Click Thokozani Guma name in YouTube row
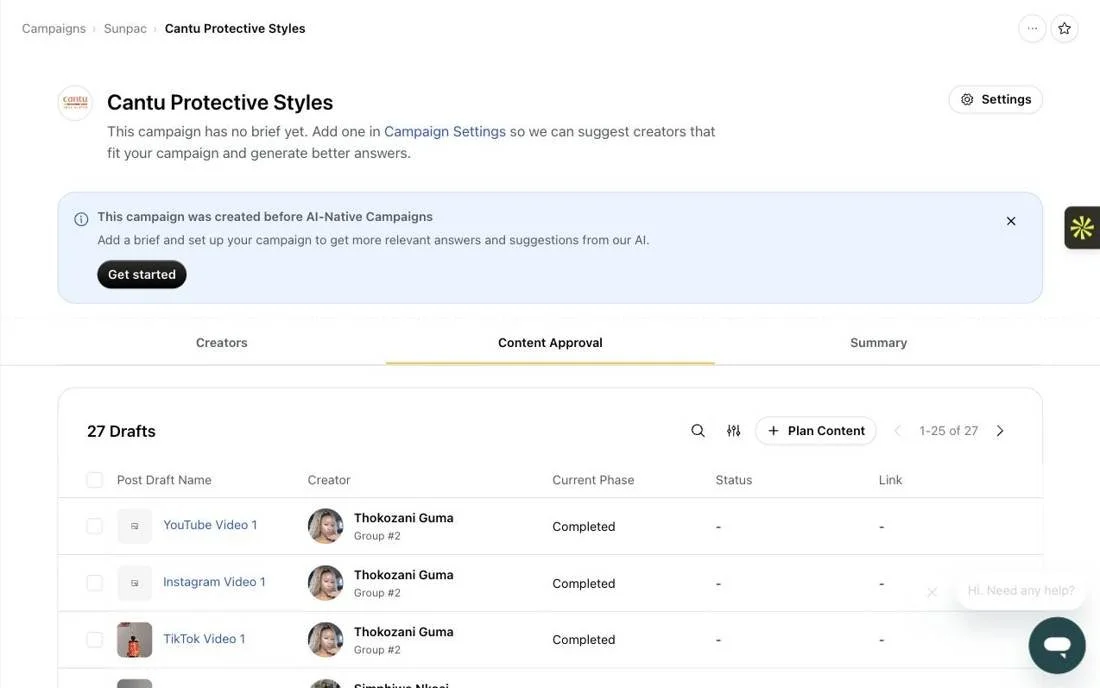The image size is (1100, 688). tap(403, 518)
